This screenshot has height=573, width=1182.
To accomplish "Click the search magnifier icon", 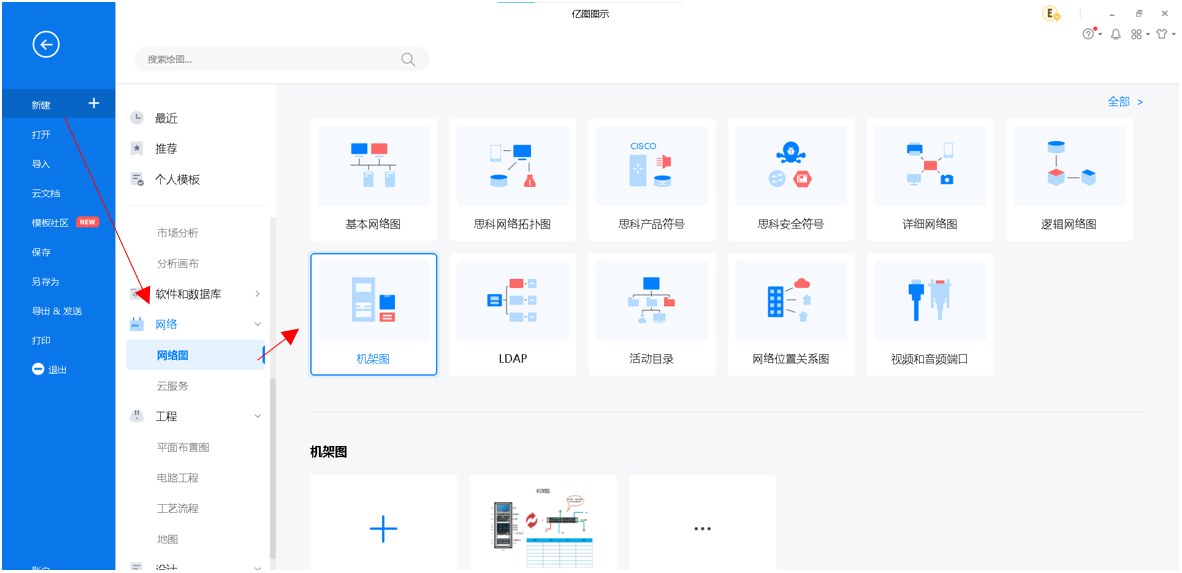I will pyautogui.click(x=408, y=59).
